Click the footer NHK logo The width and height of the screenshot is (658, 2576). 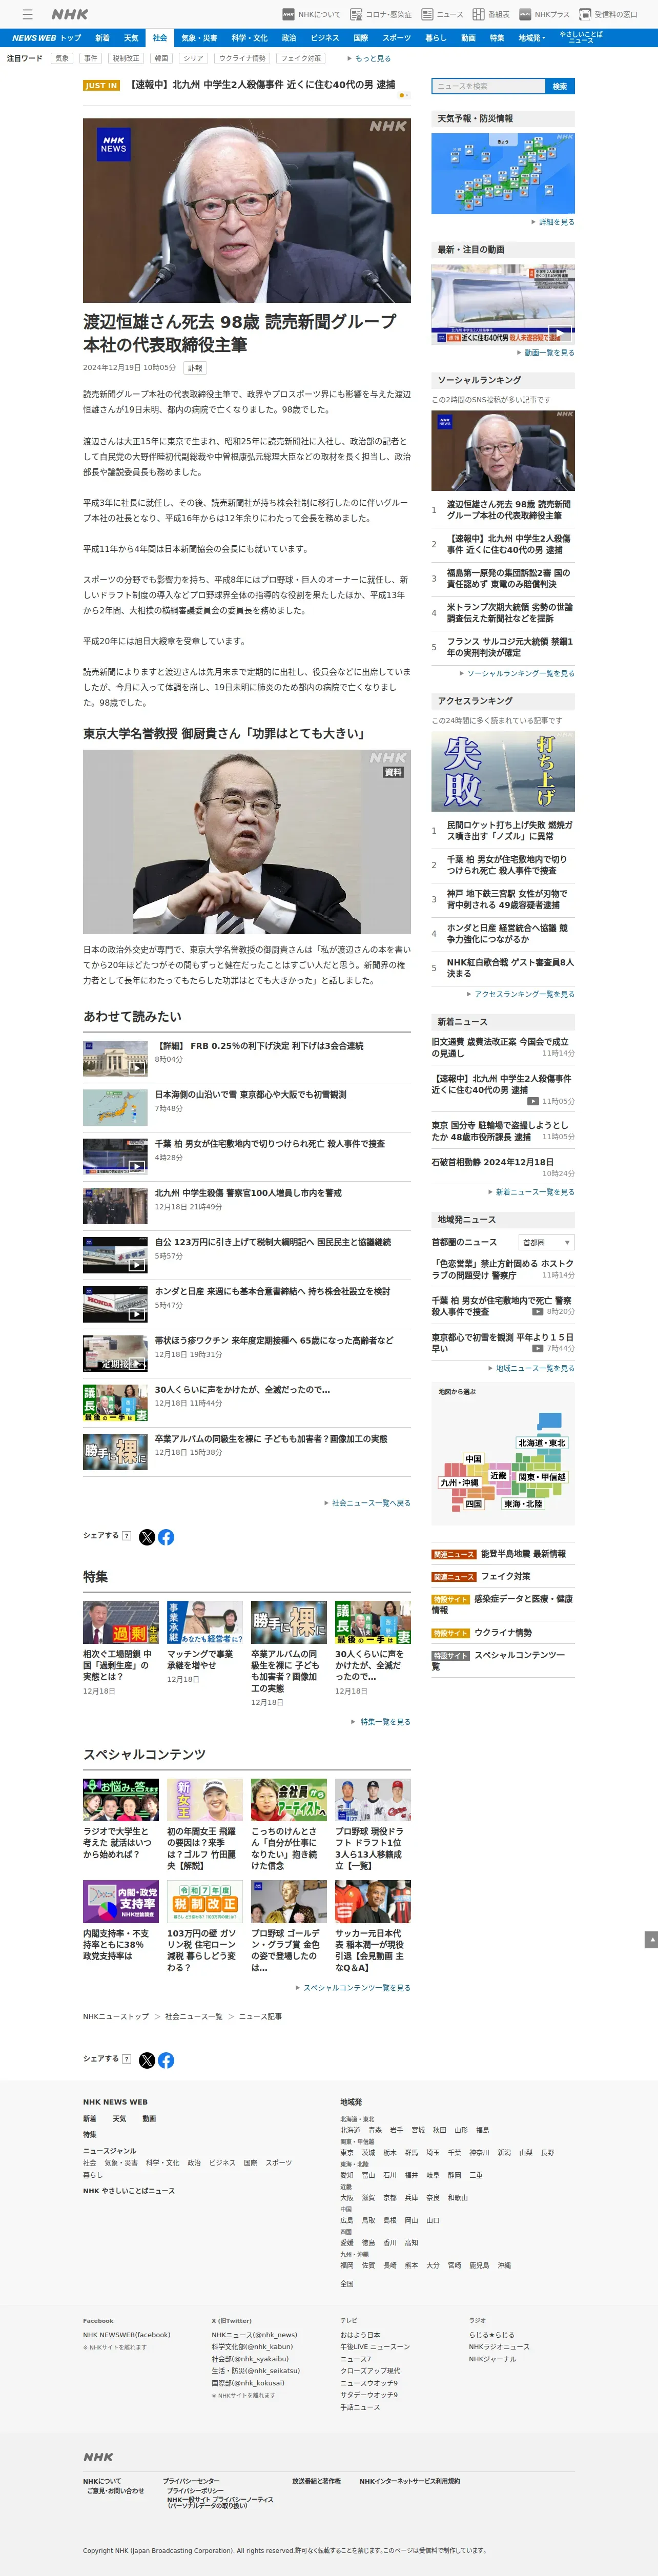[98, 2457]
